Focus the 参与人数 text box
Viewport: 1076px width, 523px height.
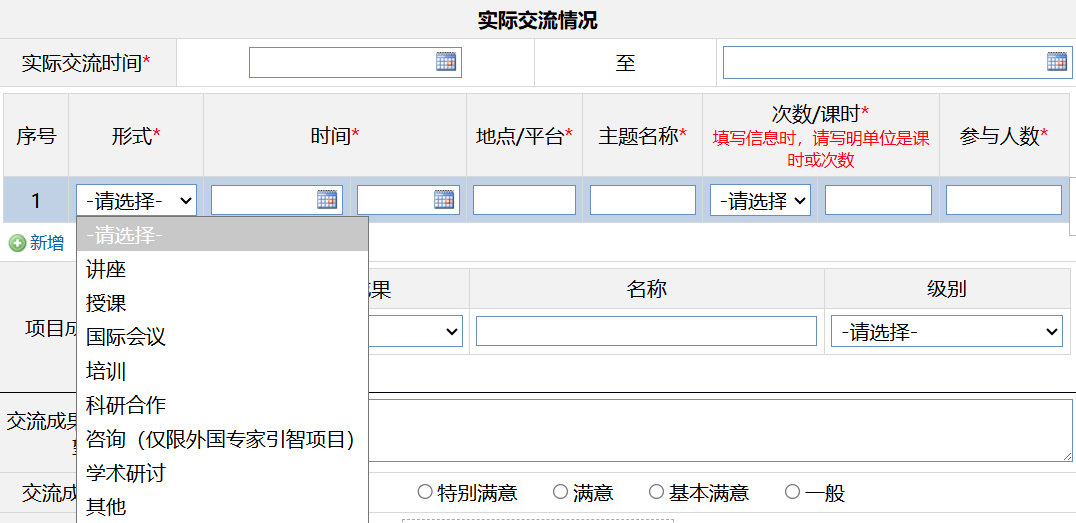pos(1003,200)
